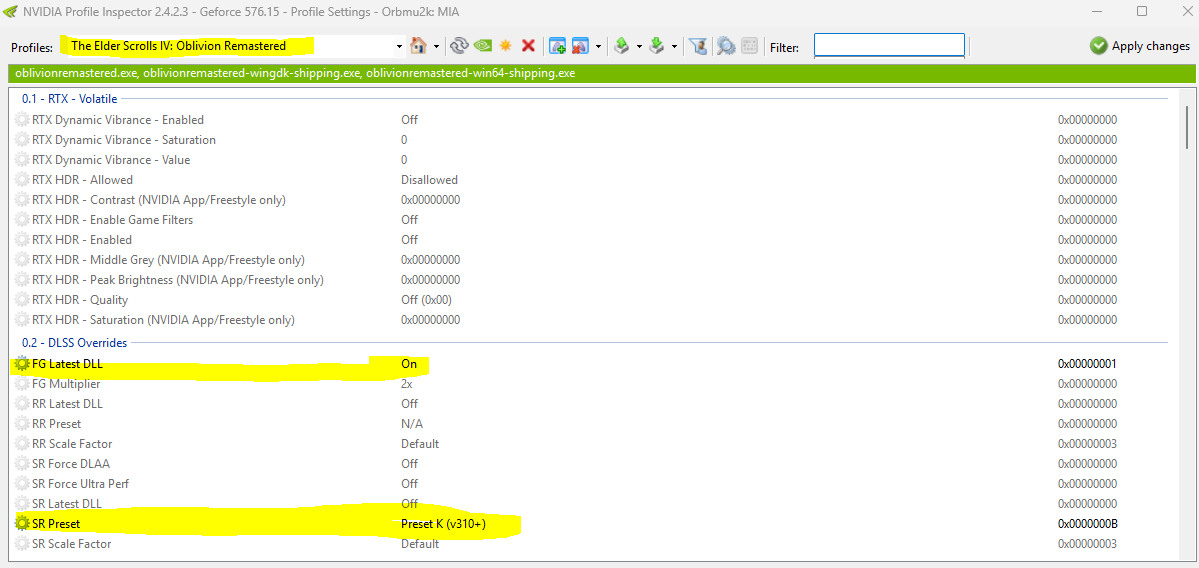Click hex value 0x00000001 for FG Latest DLL
This screenshot has height=568, width=1199.
pyautogui.click(x=1087, y=364)
